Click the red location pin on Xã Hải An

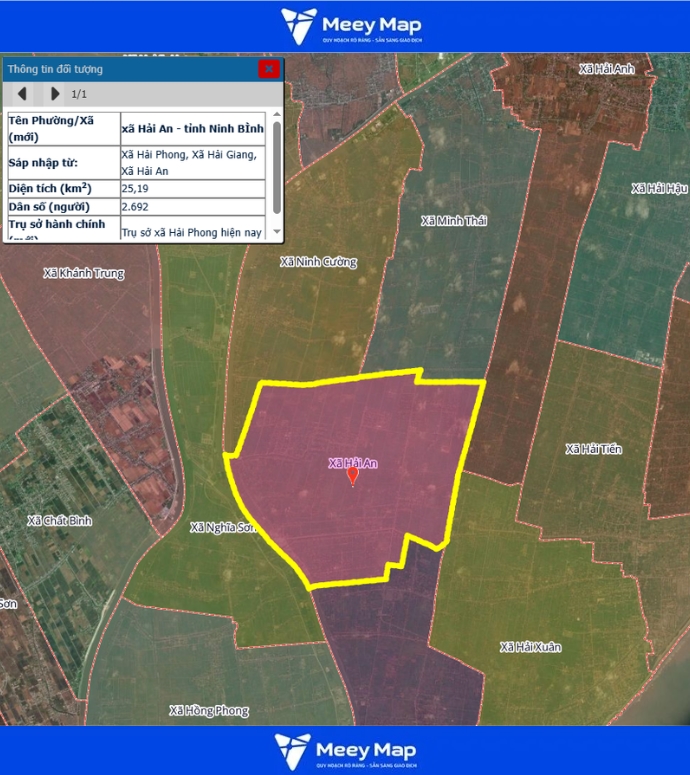(352, 477)
